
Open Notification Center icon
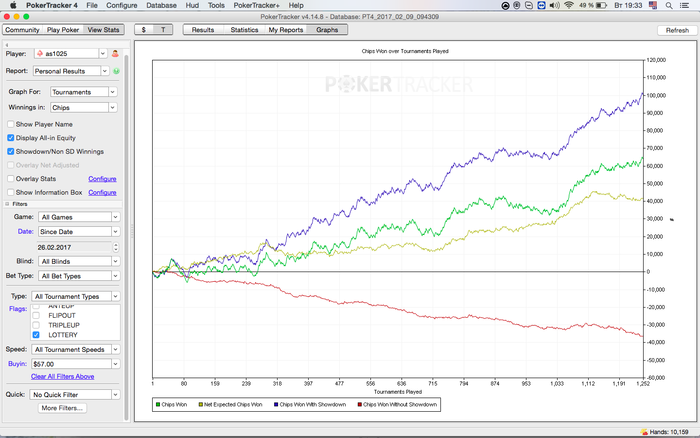pos(684,5)
